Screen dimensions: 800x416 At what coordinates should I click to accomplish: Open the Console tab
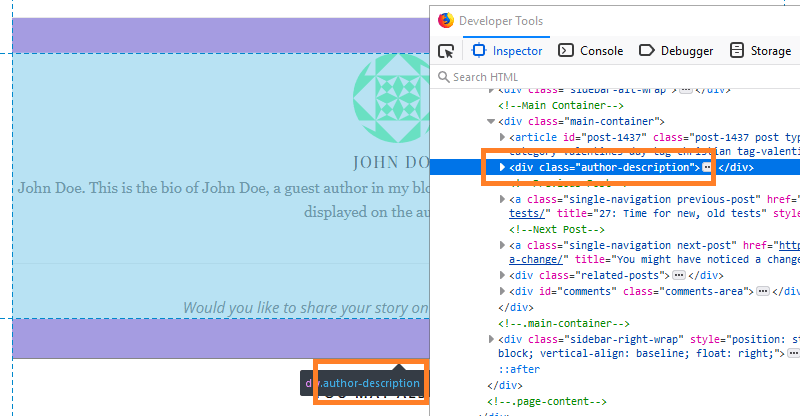[x=591, y=51]
